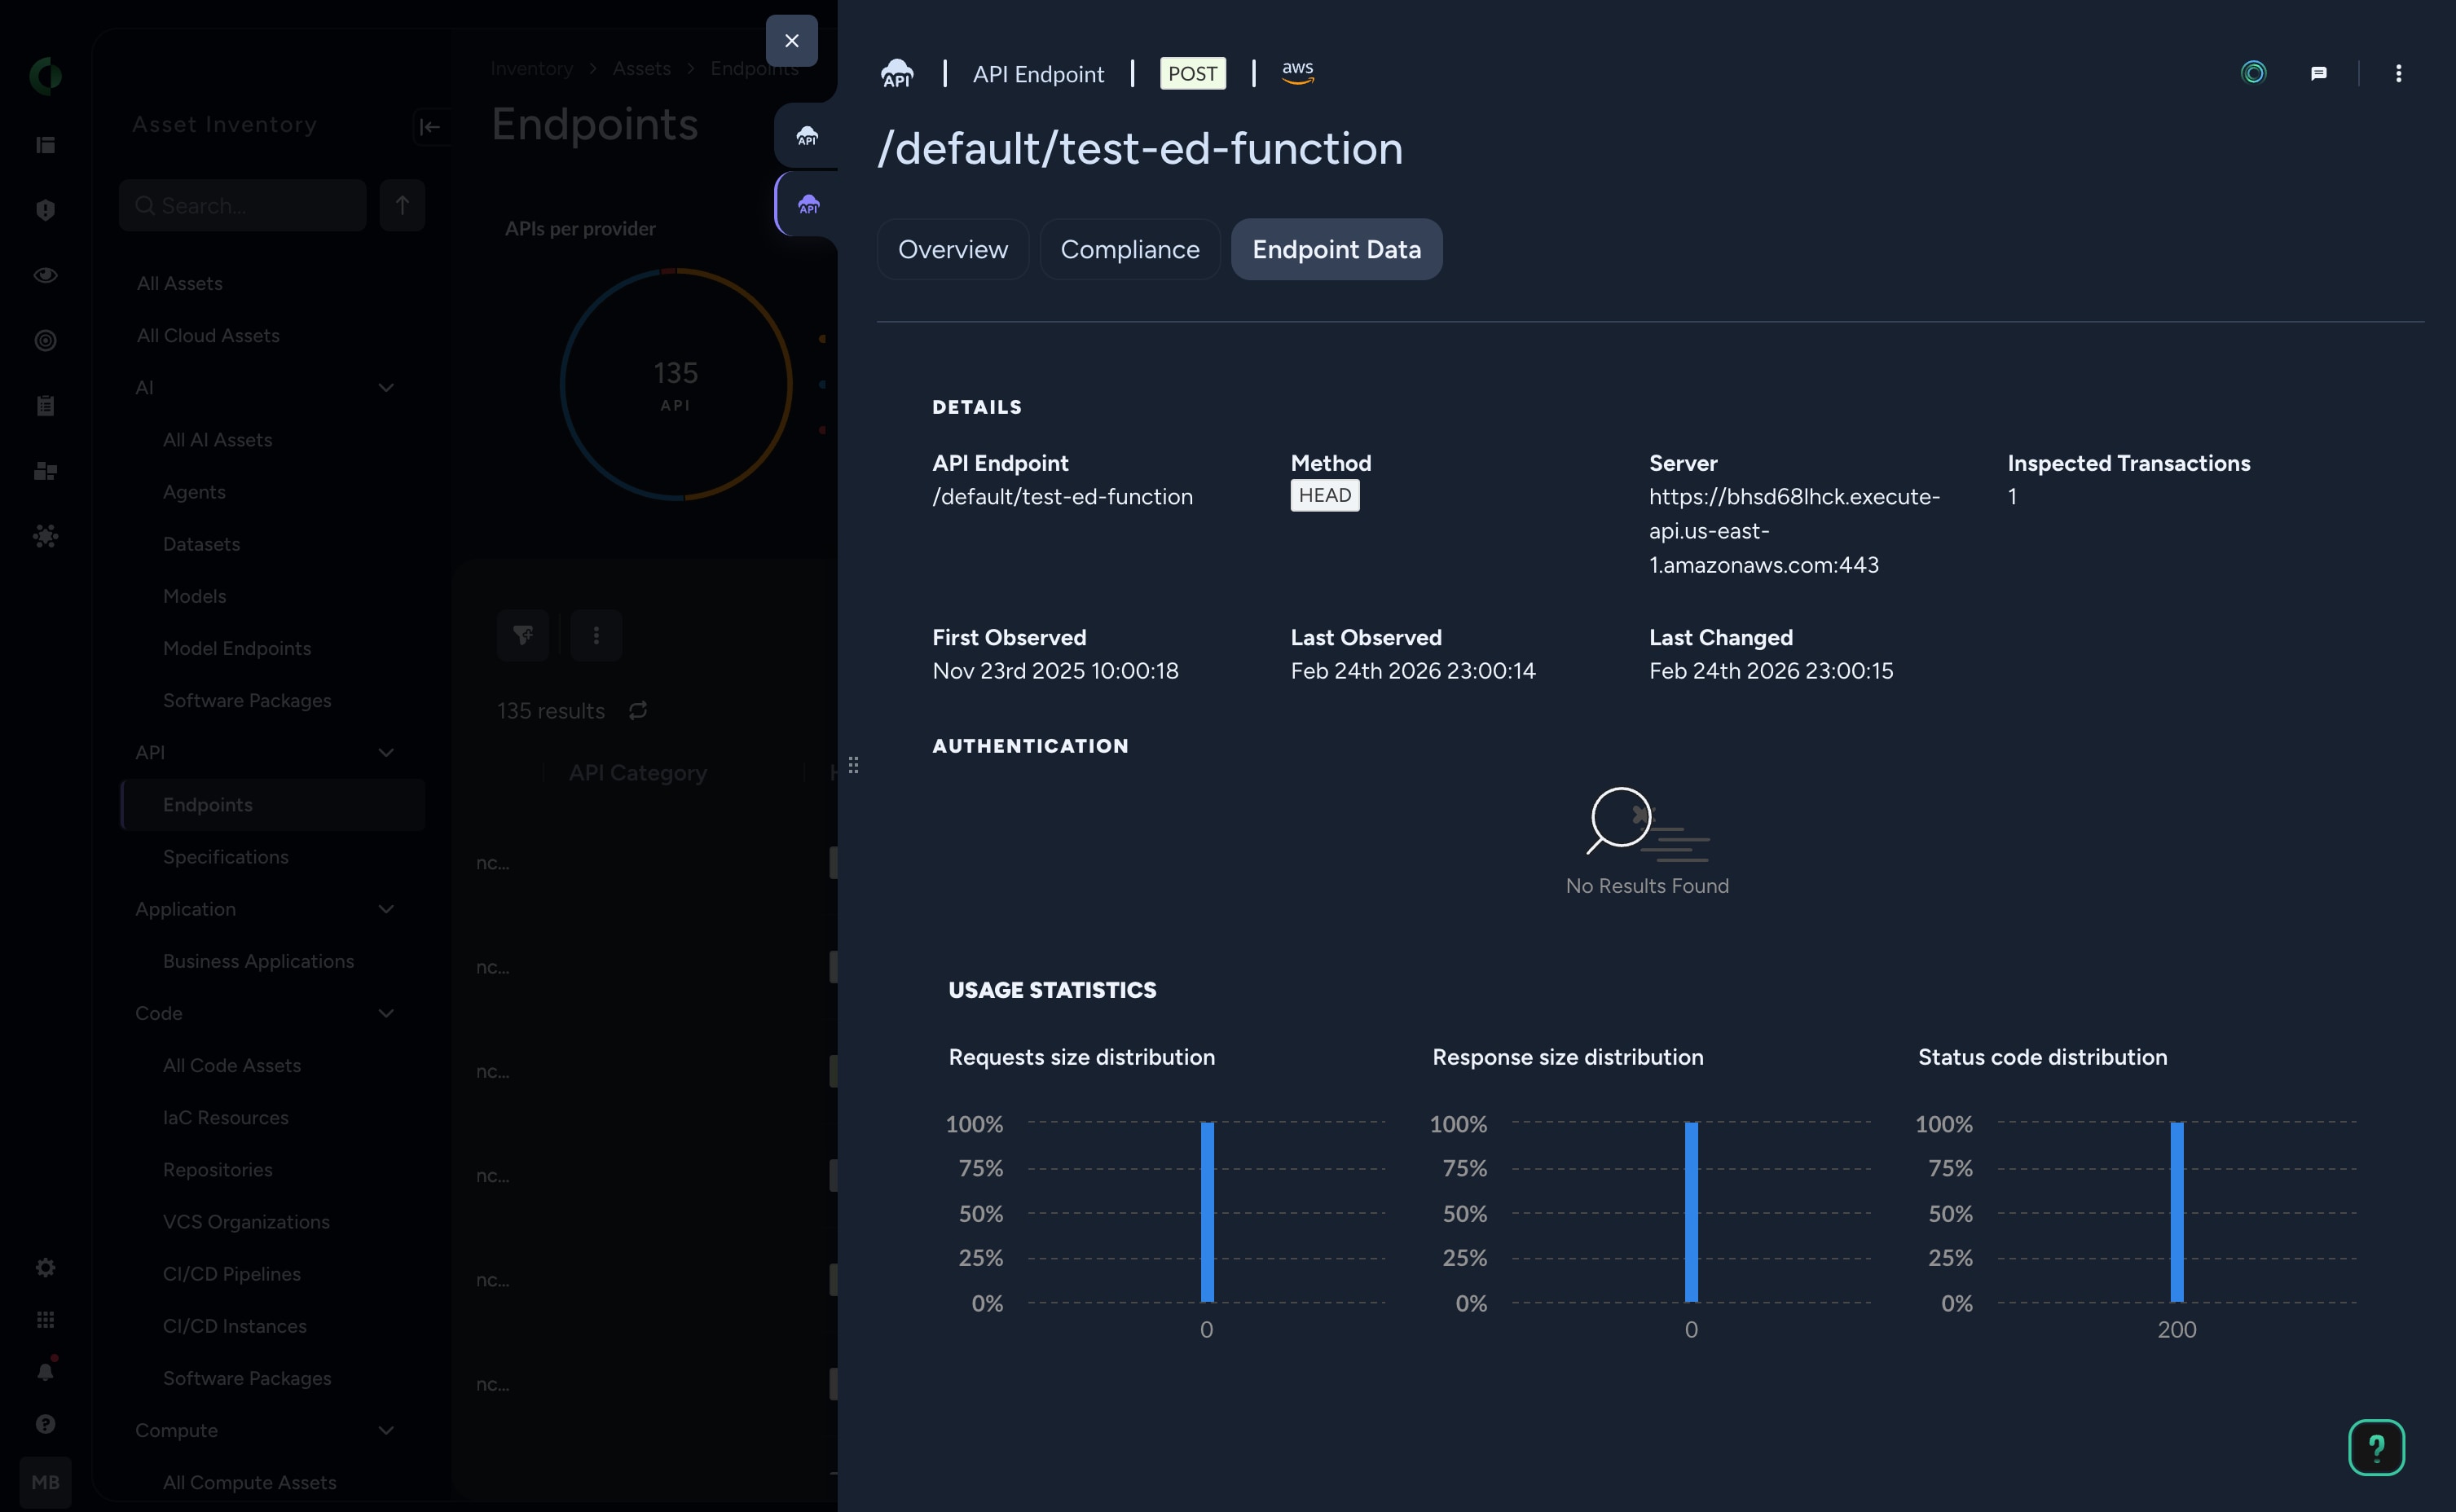Open the three-dot menu in panel header
2456x1512 pixels.
[2398, 73]
